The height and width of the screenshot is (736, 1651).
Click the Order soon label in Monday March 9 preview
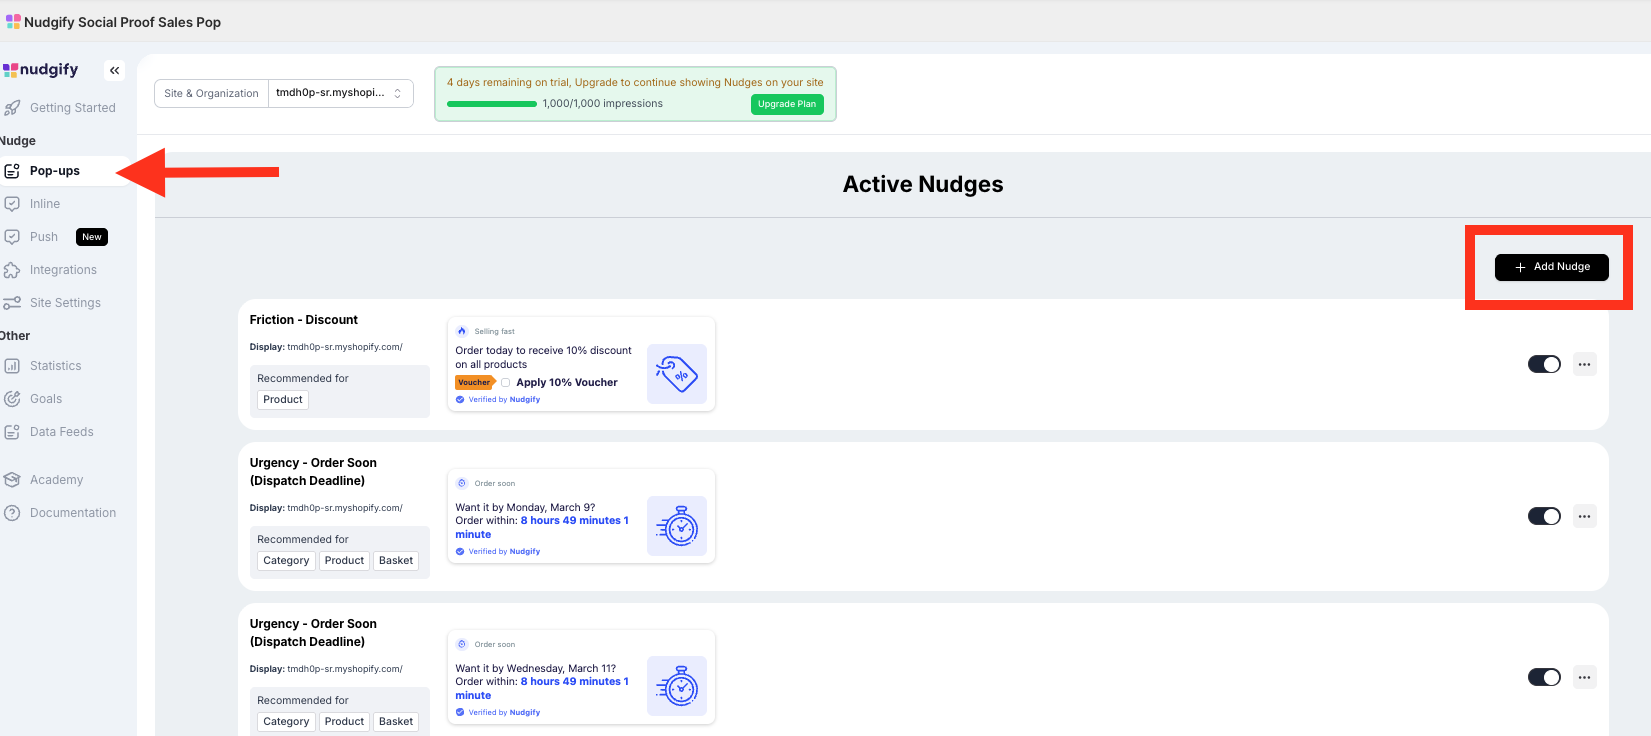pos(495,483)
